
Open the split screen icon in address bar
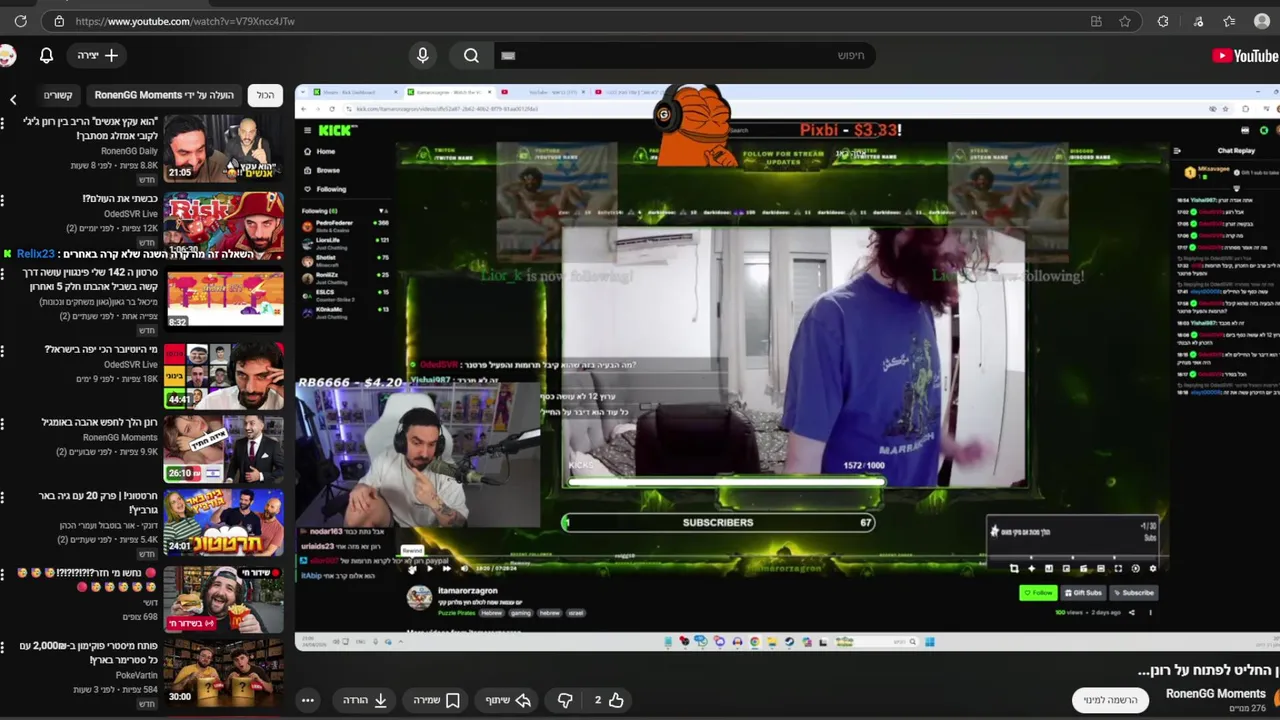1096,21
